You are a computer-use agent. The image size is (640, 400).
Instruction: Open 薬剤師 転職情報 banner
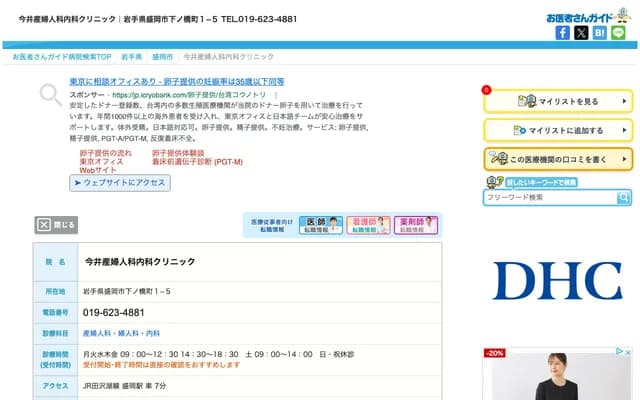(416, 225)
